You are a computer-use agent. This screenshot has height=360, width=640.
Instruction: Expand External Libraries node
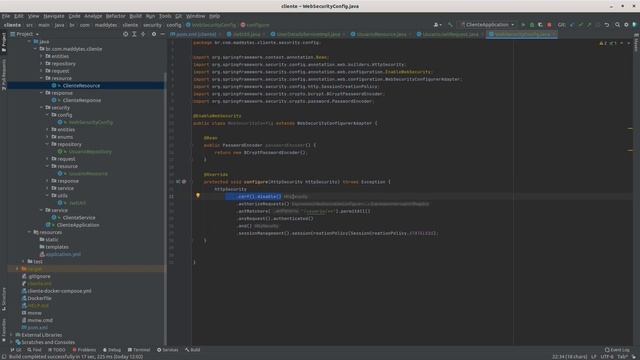click(11, 335)
